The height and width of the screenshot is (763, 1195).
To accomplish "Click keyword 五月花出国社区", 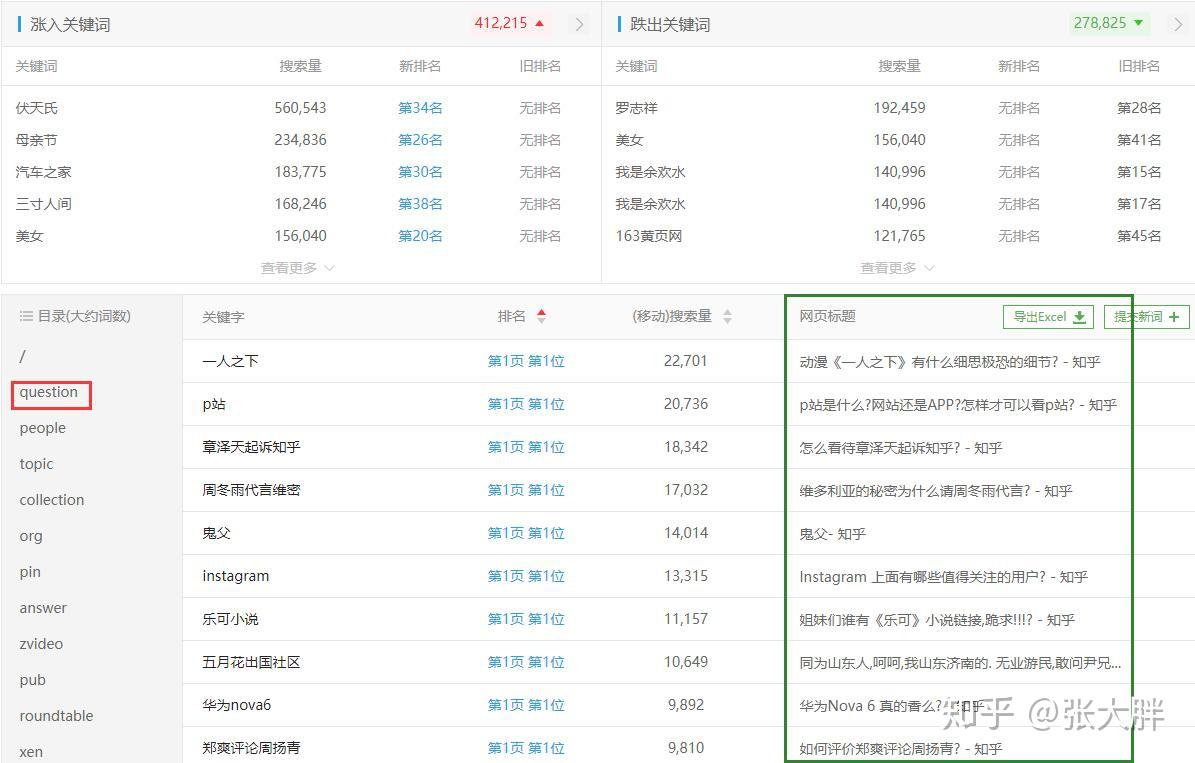I will [251, 662].
